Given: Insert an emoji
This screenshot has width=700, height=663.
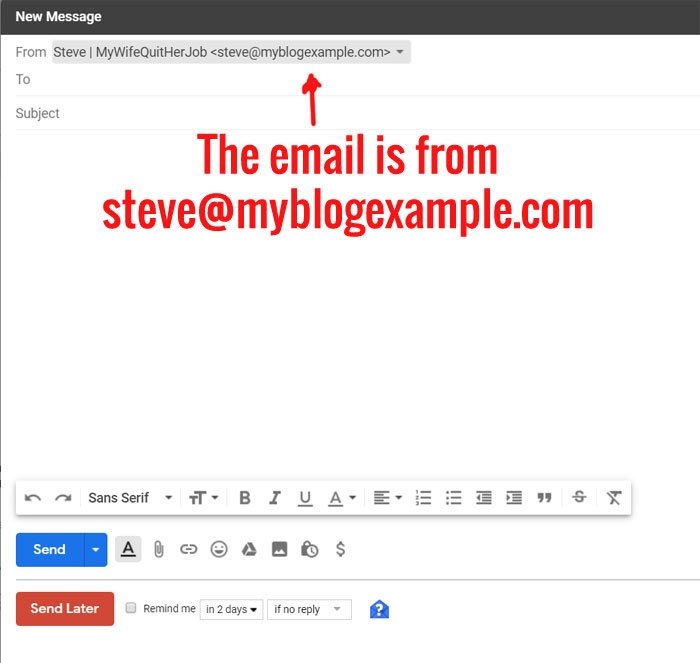Looking at the screenshot, I should coord(219,549).
